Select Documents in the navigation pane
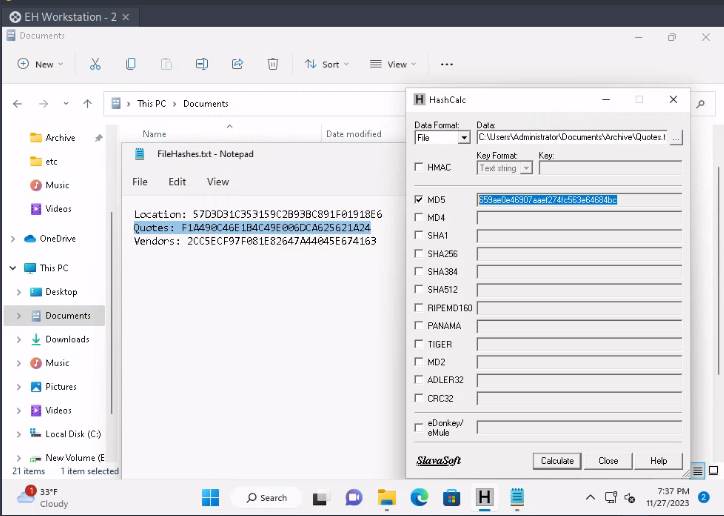The image size is (724, 516). 67,316
